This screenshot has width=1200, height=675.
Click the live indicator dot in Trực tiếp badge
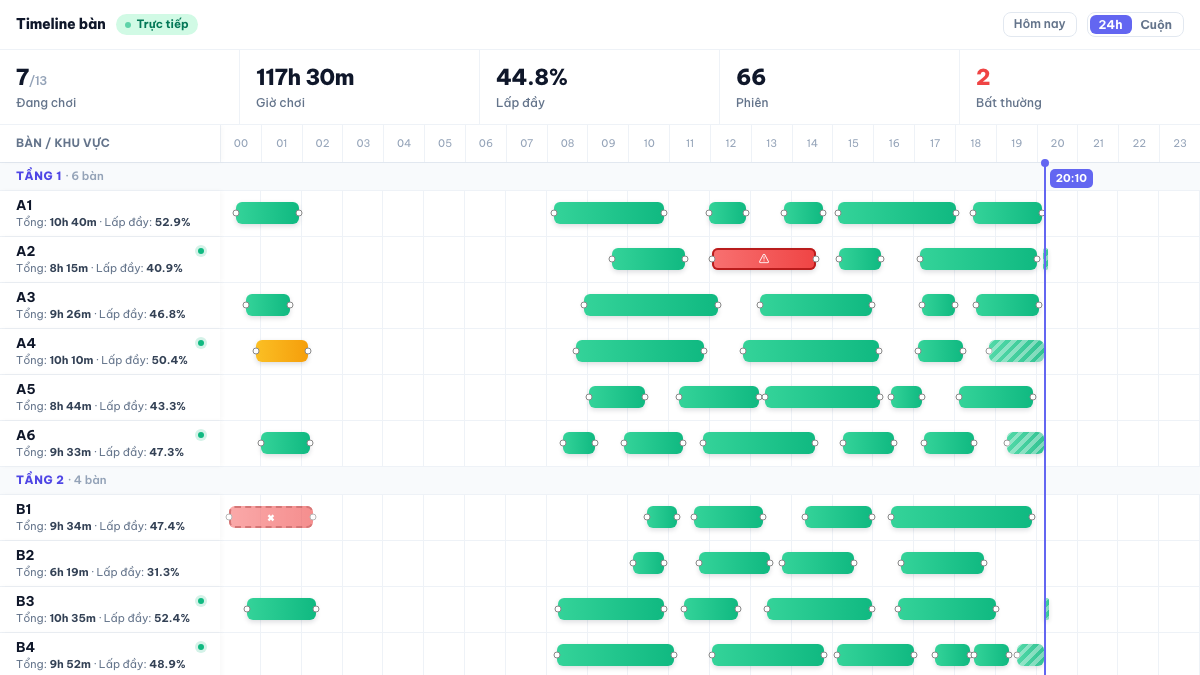[128, 25]
